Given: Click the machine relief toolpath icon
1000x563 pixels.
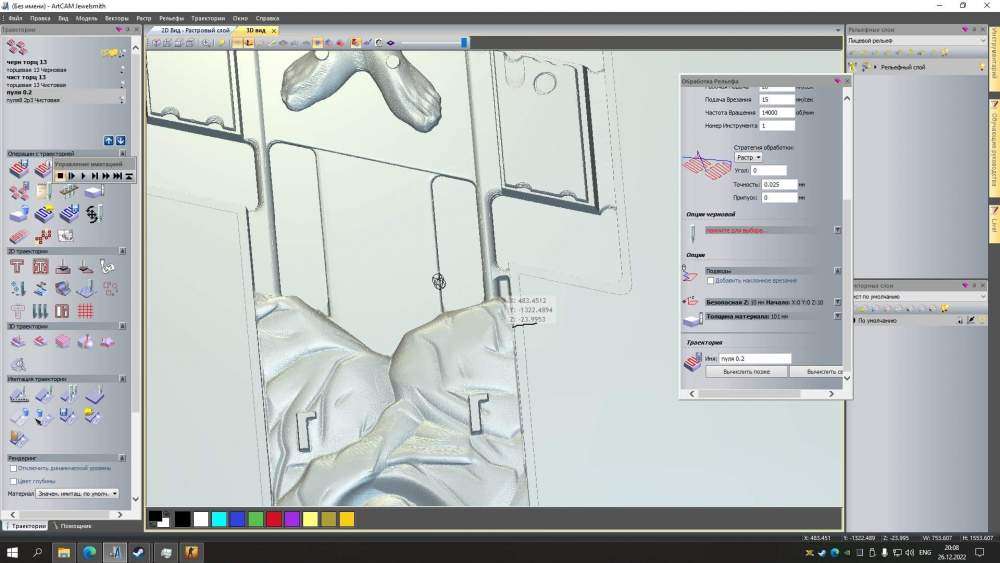Looking at the screenshot, I should point(18,342).
